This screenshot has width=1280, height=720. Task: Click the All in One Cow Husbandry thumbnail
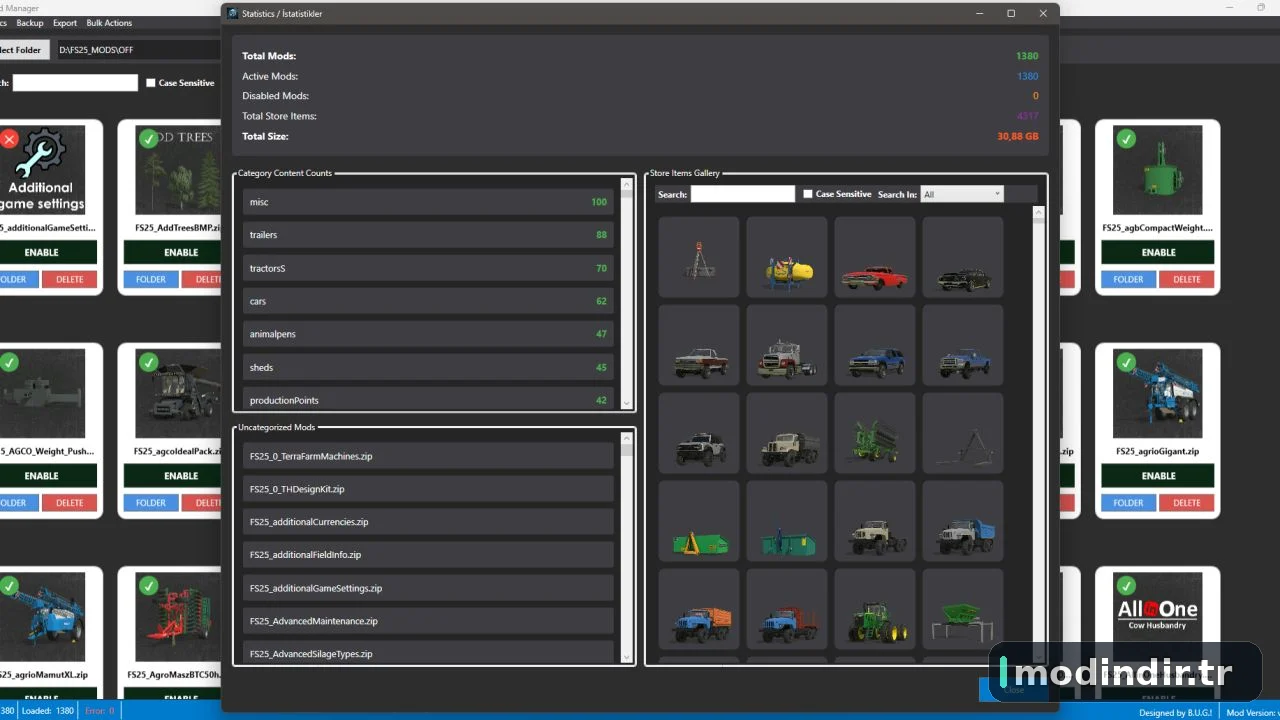pyautogui.click(x=1158, y=618)
